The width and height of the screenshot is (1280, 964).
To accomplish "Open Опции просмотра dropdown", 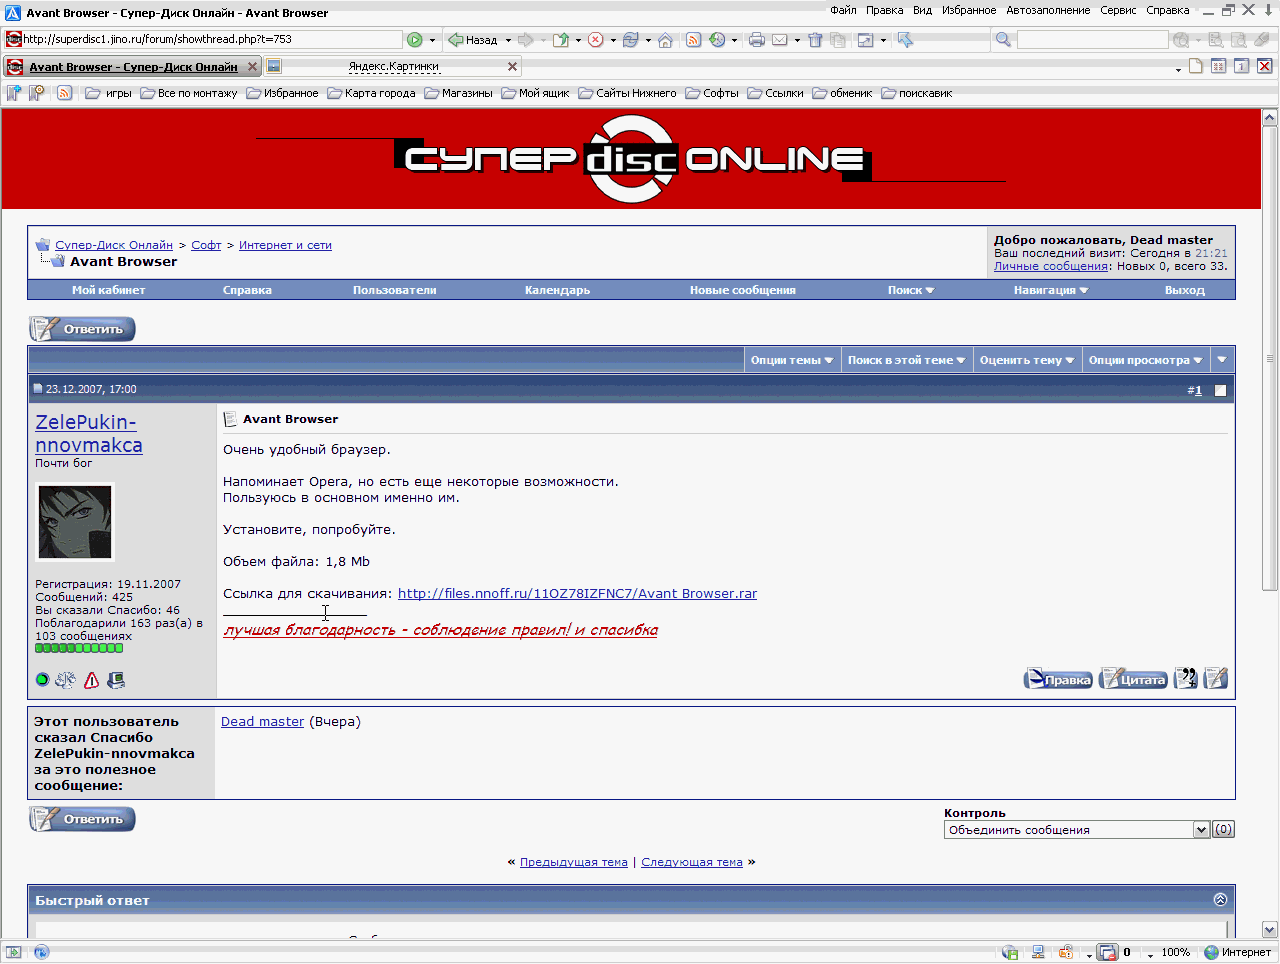I will pos(1145,360).
